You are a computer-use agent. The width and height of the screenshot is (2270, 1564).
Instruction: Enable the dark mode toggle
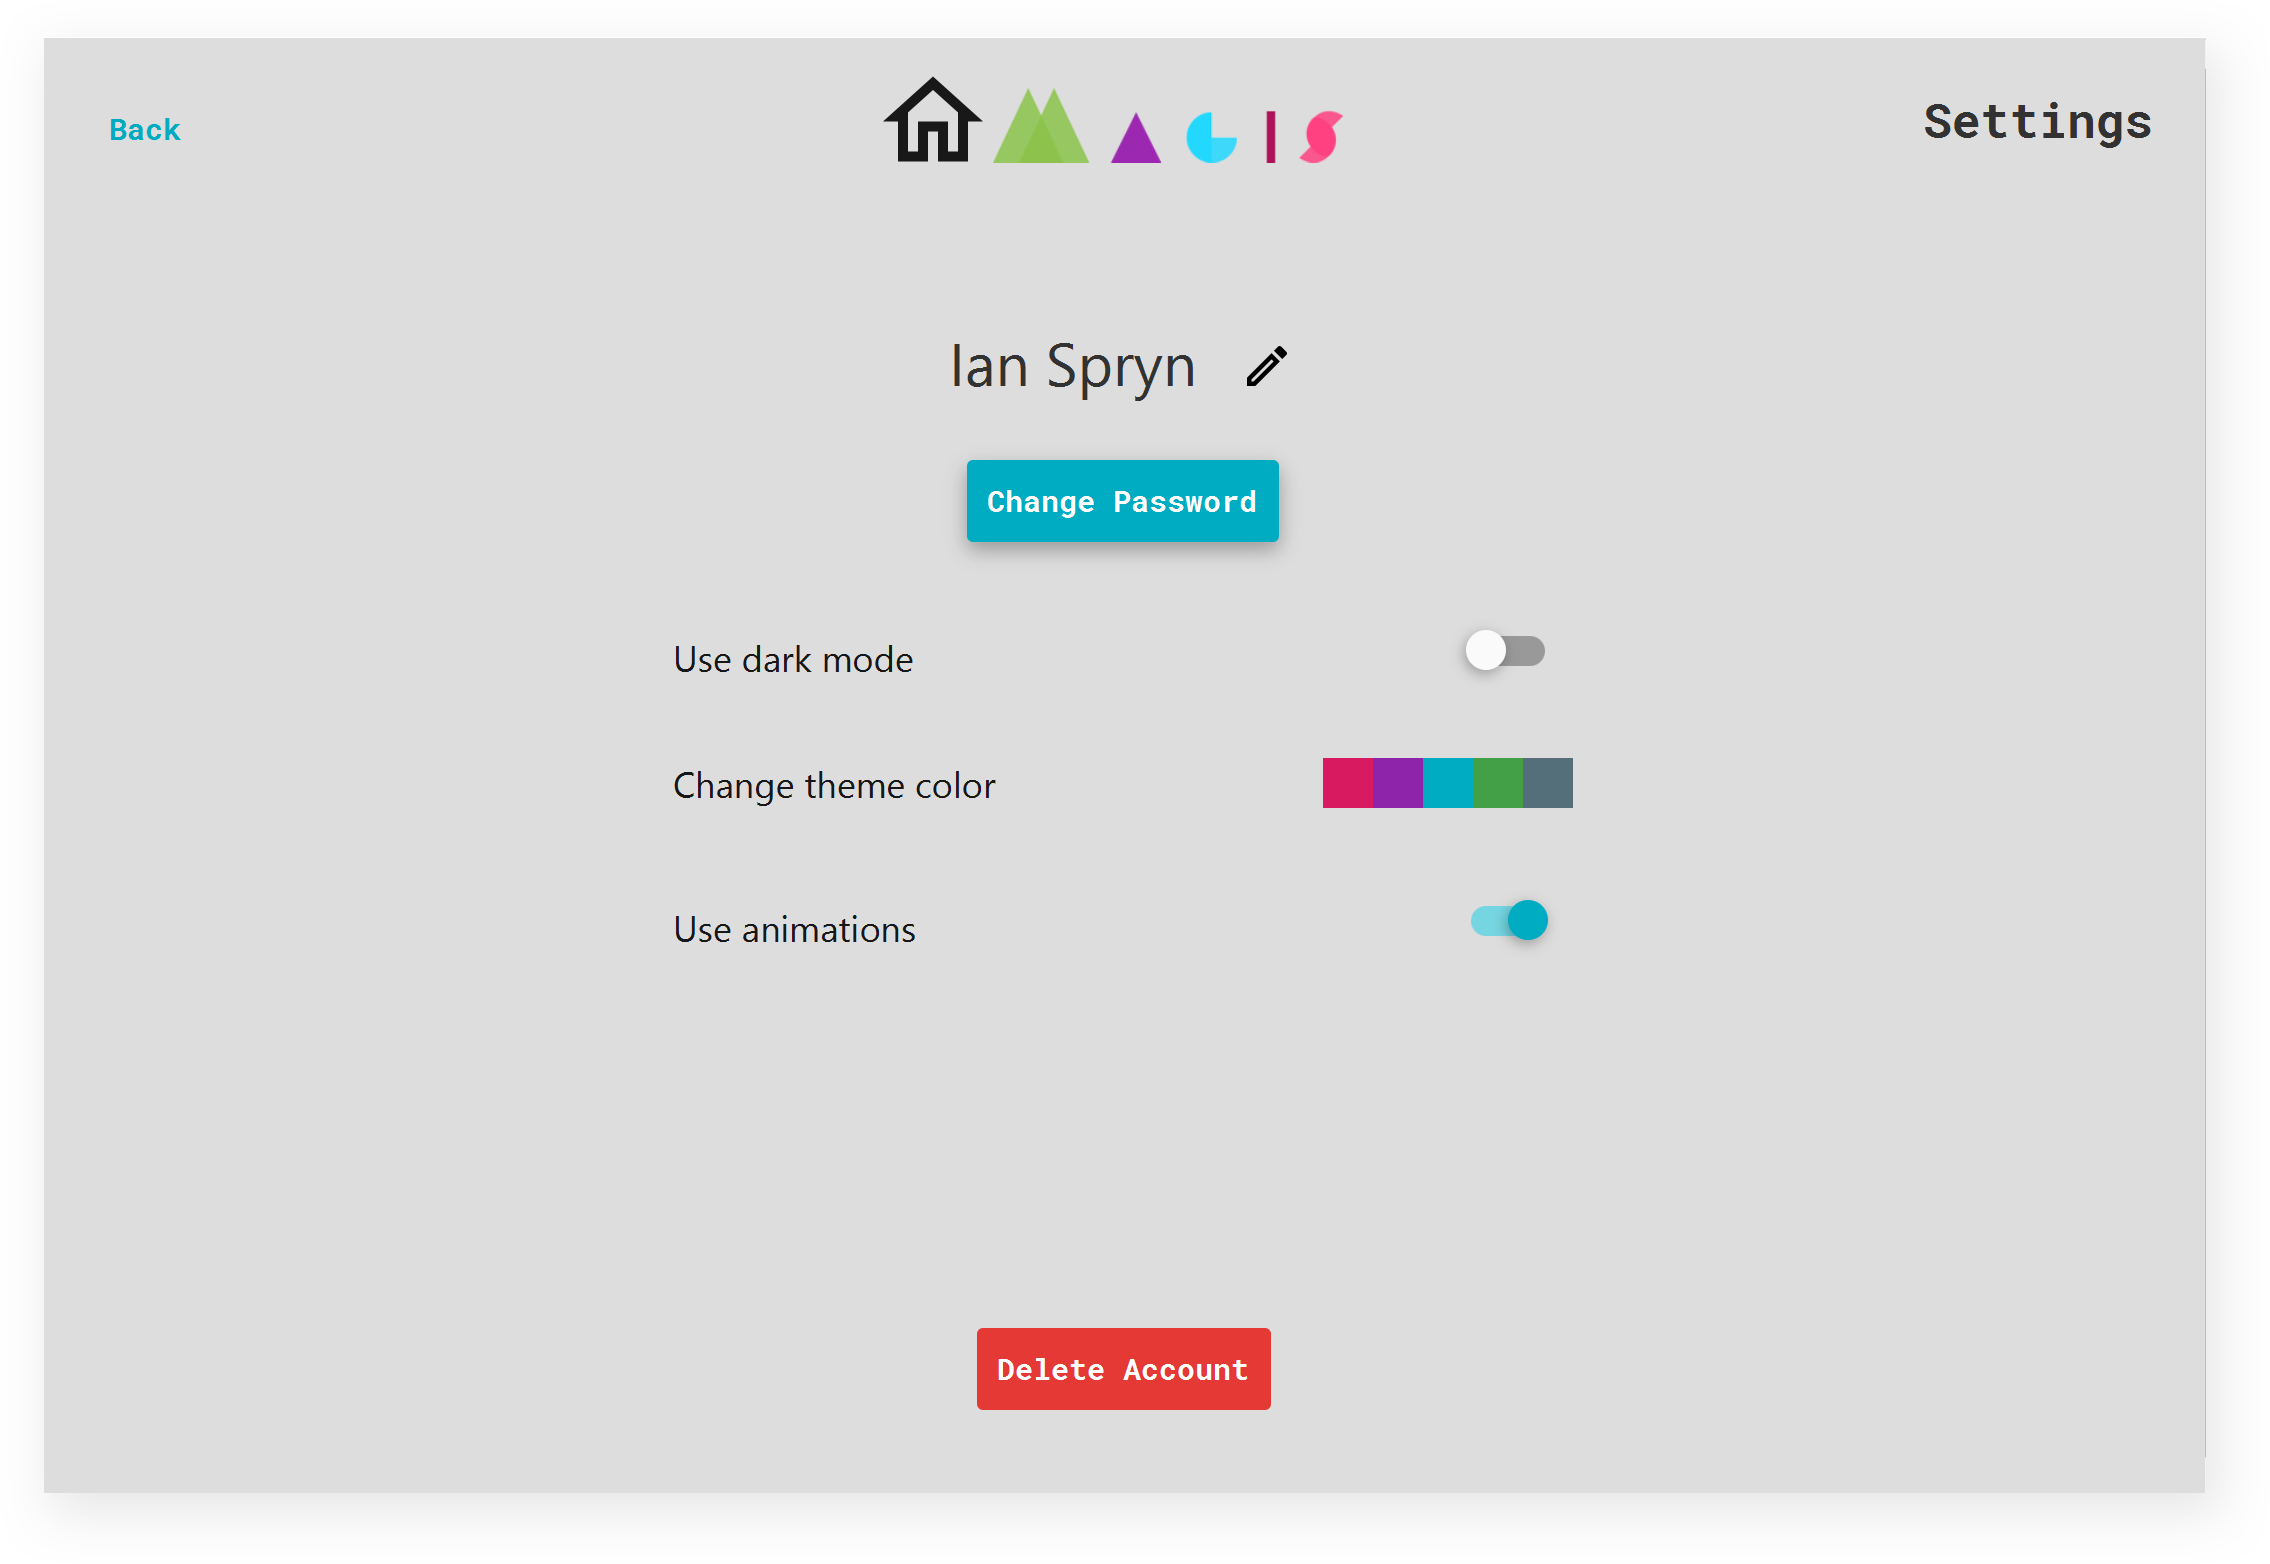click(x=1505, y=651)
